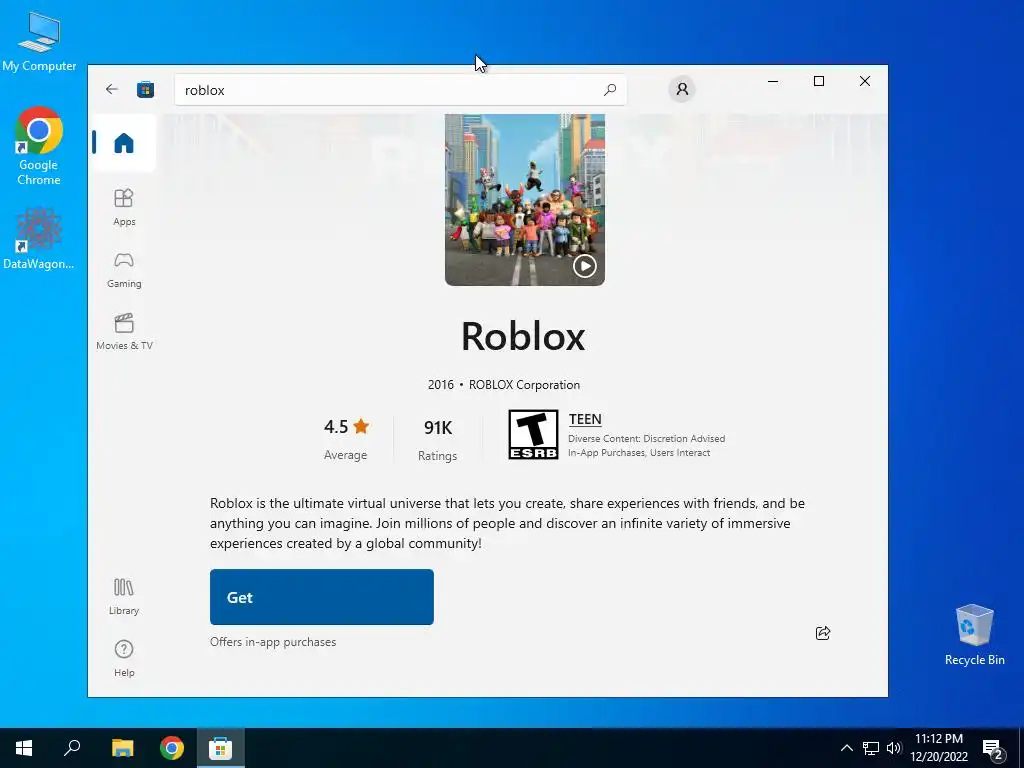Click the Microsoft Store taskbar icon
Viewport: 1024px width, 768px height.
221,748
